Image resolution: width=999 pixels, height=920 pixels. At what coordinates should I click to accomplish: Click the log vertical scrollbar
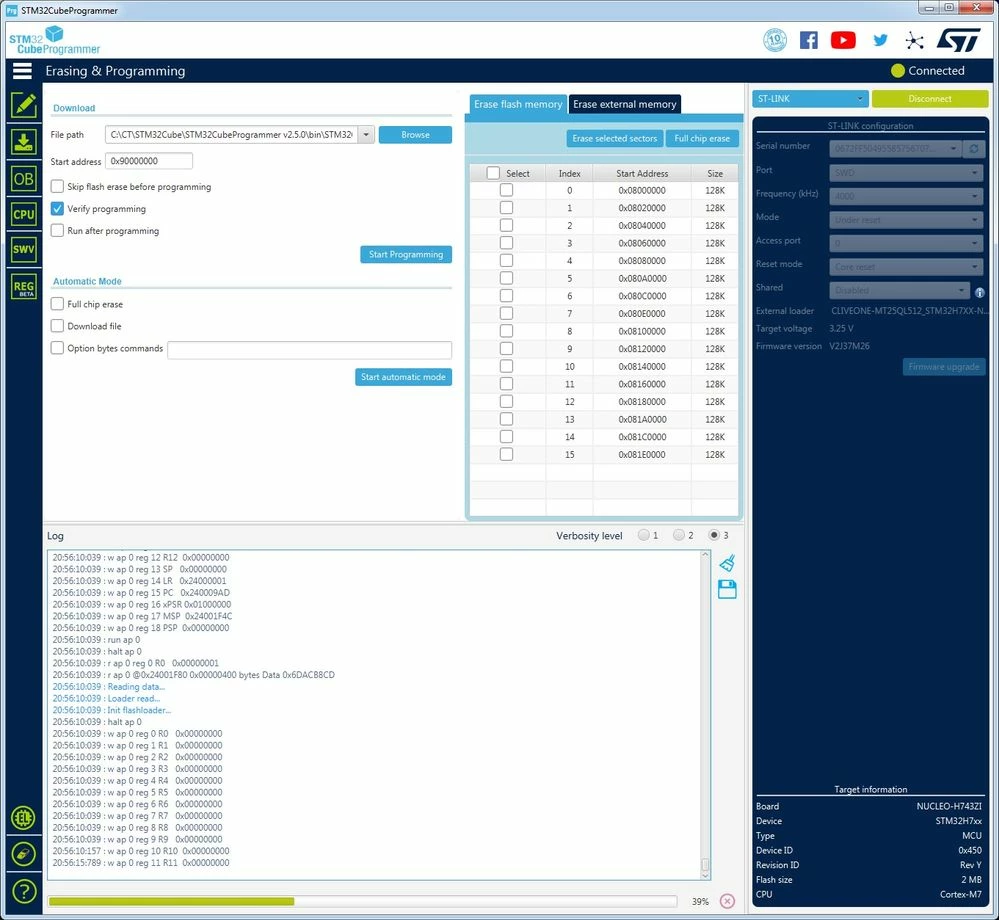705,714
